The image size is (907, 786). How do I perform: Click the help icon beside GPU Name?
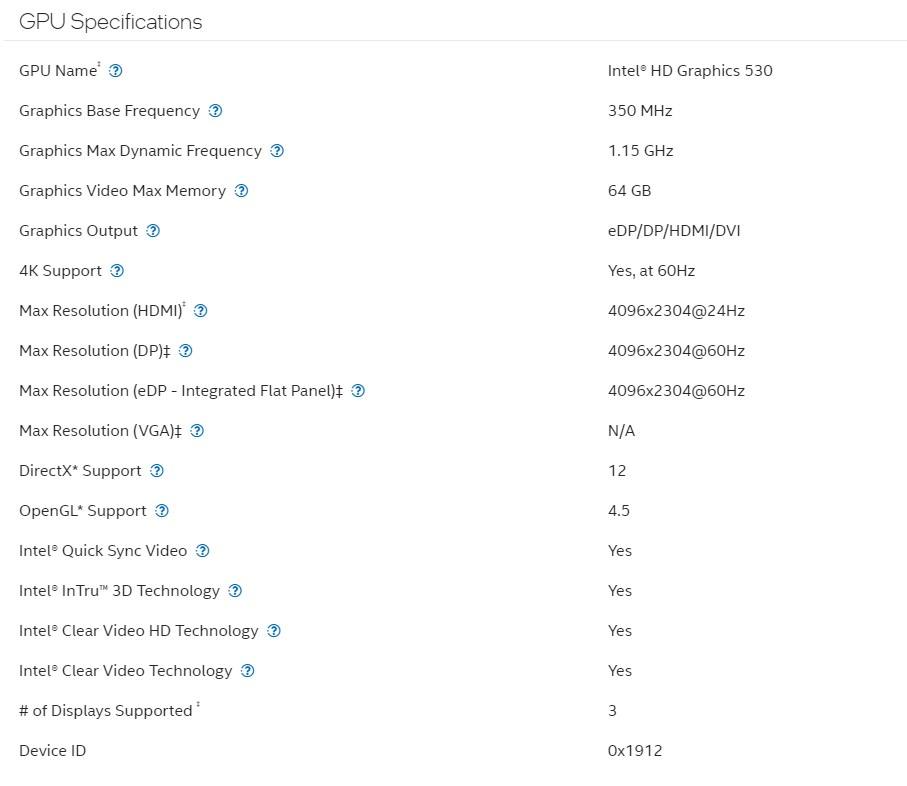[116, 71]
